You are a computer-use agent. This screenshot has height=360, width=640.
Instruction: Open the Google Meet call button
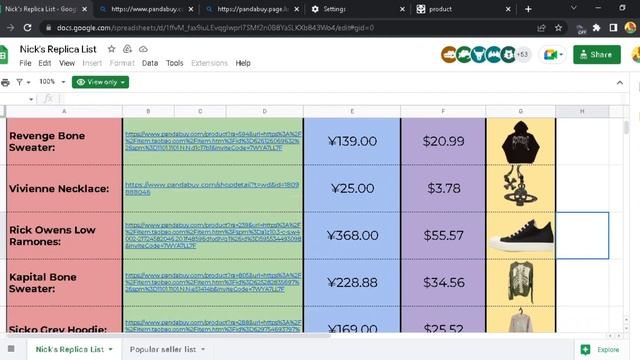point(553,54)
